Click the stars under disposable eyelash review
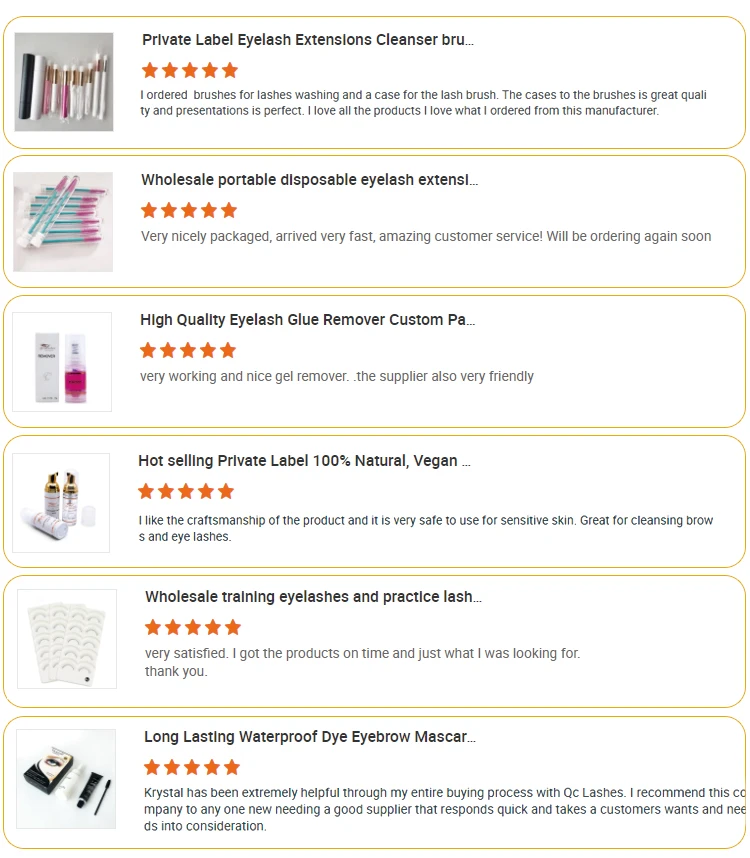The image size is (750, 858). (189, 210)
